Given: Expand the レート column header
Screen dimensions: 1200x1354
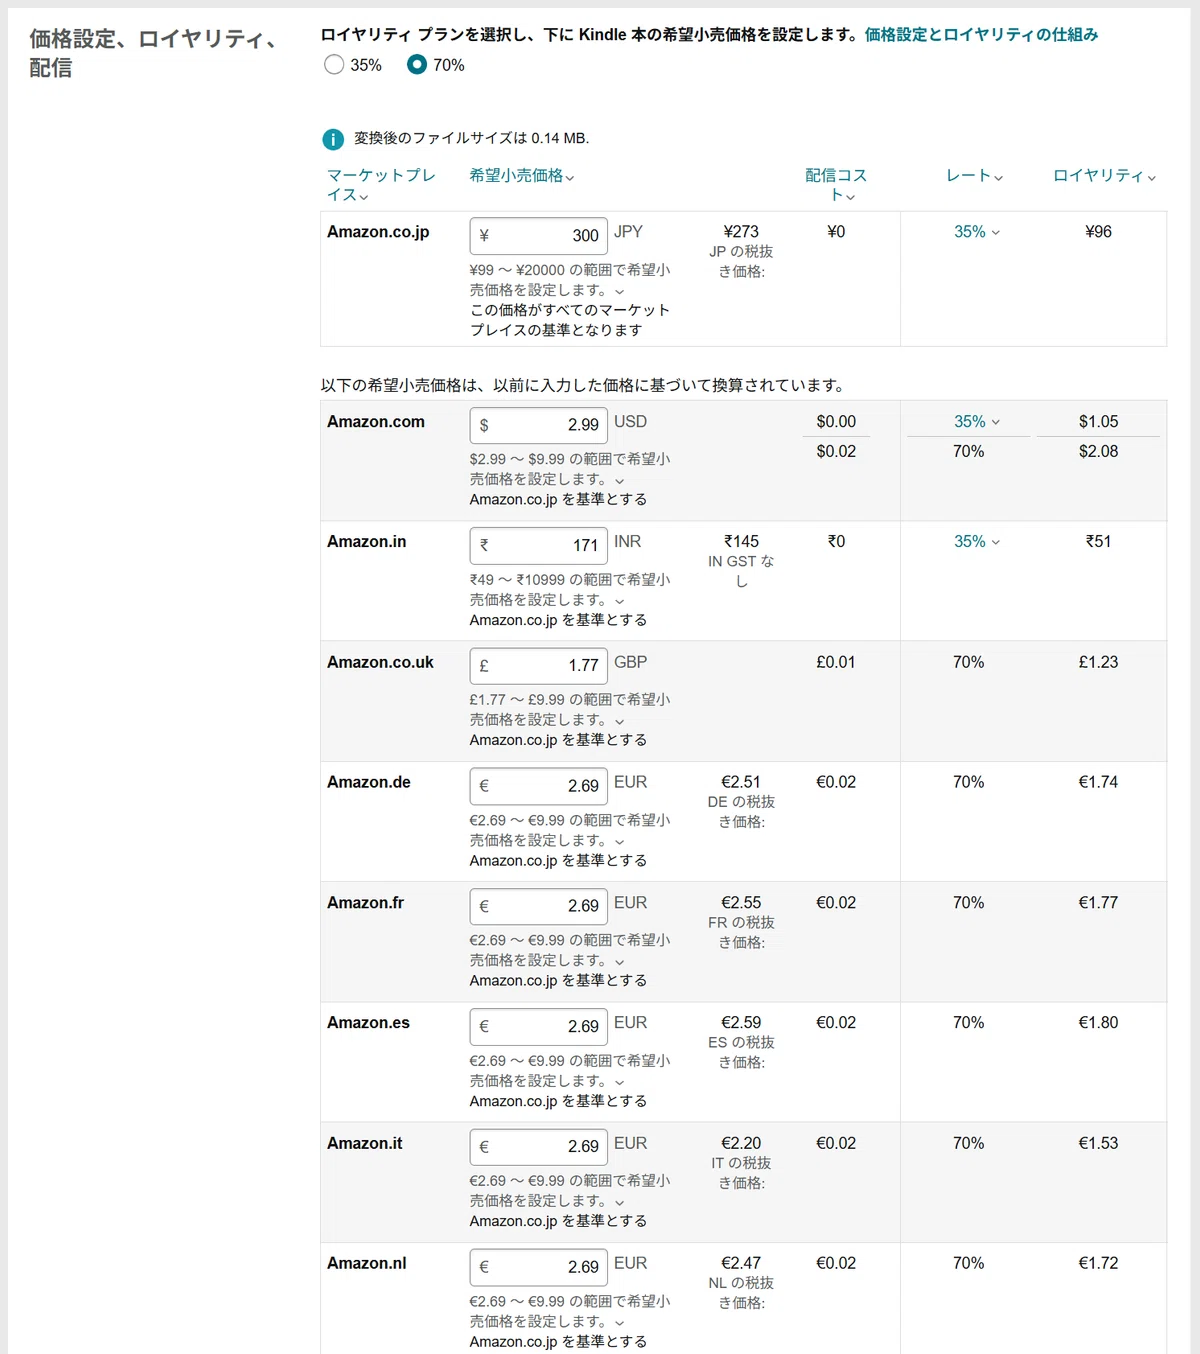Looking at the screenshot, I should click(x=974, y=176).
